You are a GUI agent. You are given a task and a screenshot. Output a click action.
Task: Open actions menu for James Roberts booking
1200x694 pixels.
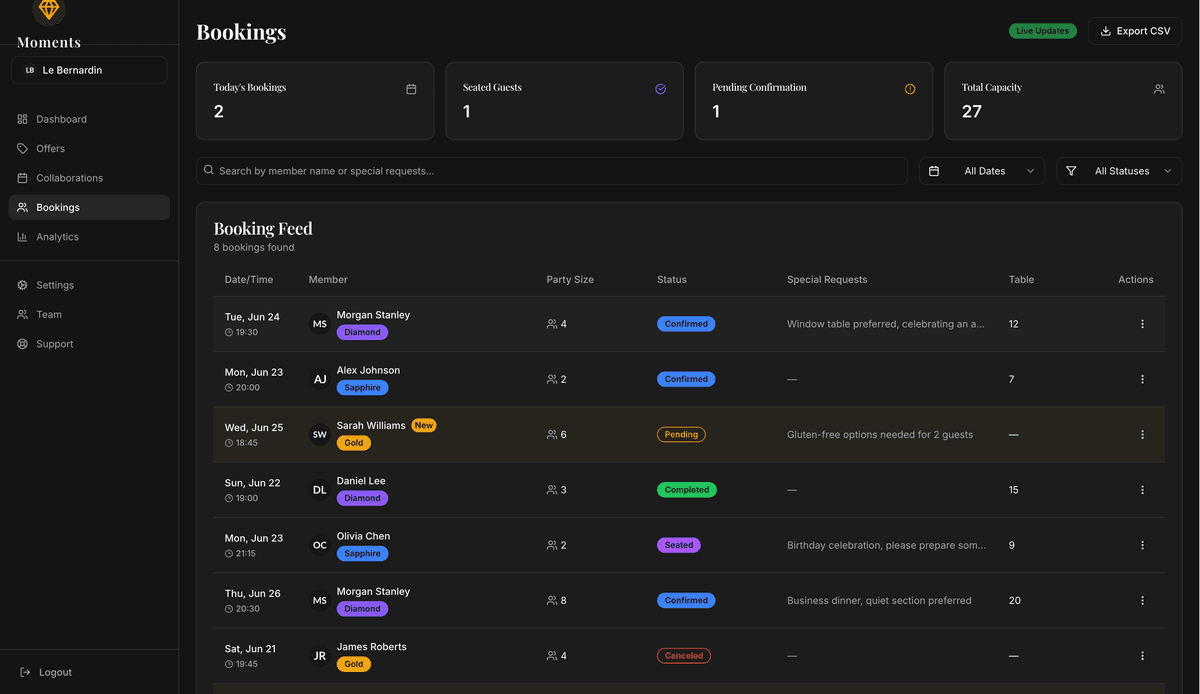(1142, 656)
